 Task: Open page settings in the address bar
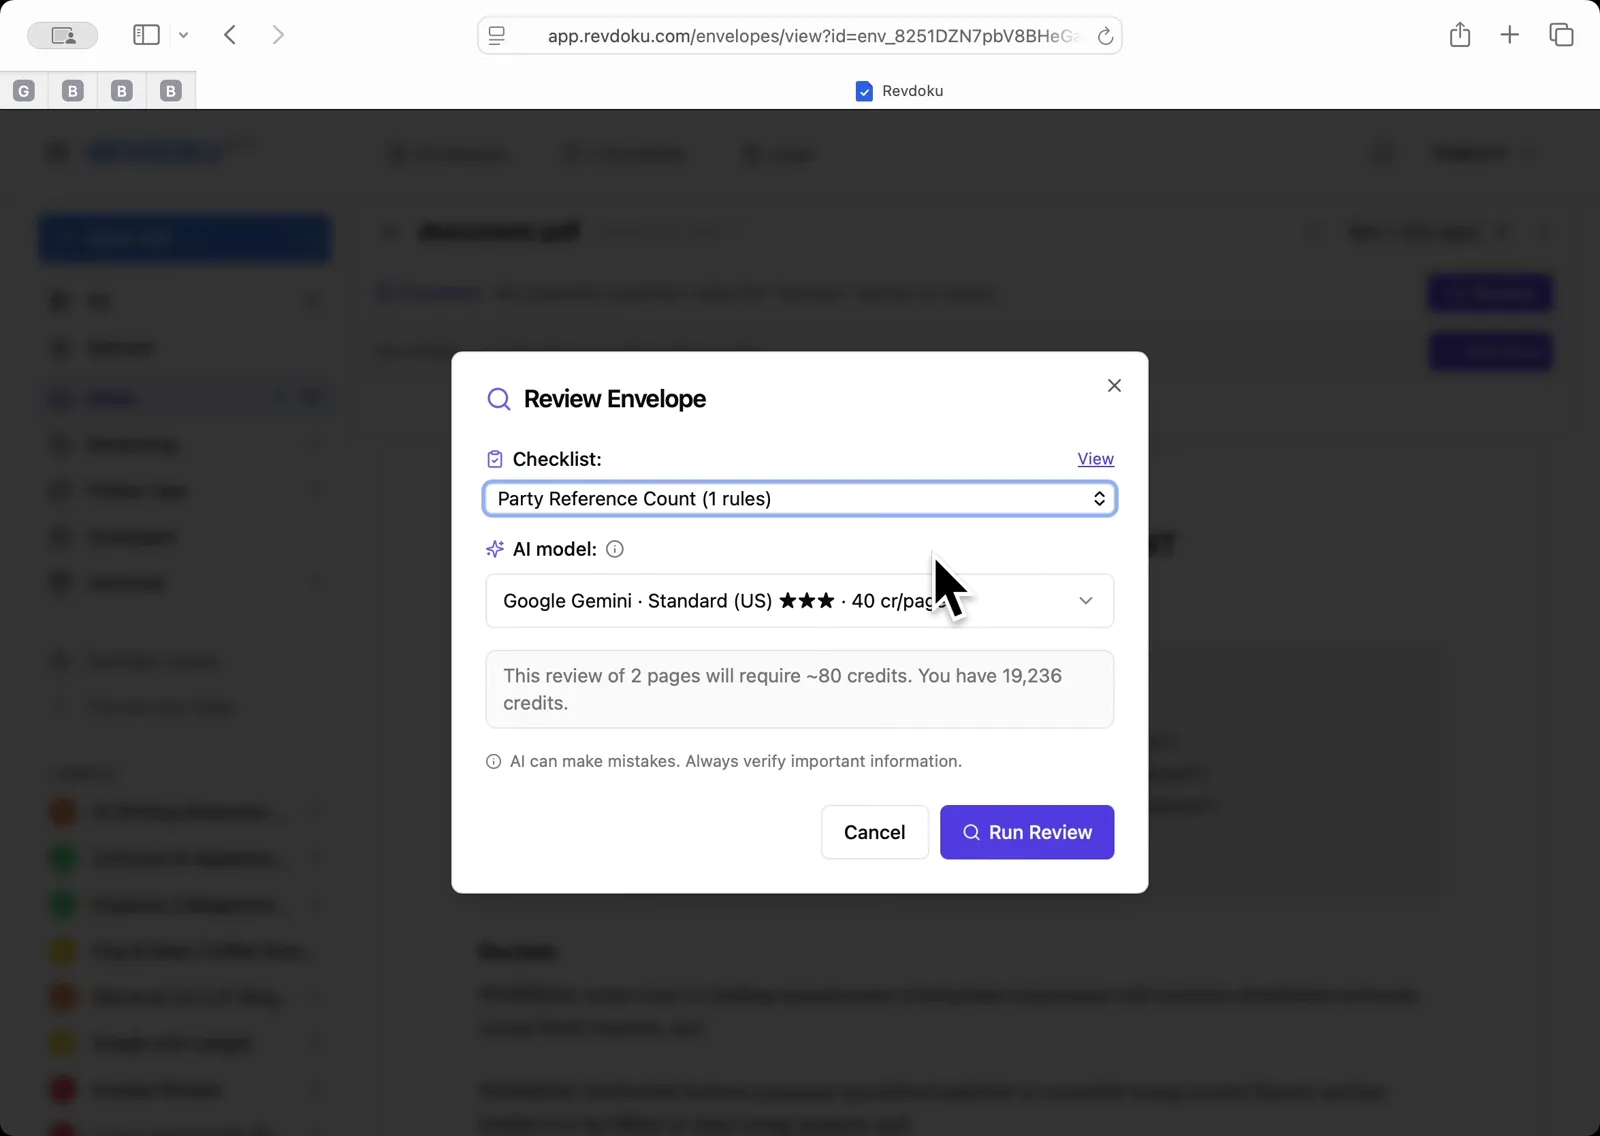point(496,35)
